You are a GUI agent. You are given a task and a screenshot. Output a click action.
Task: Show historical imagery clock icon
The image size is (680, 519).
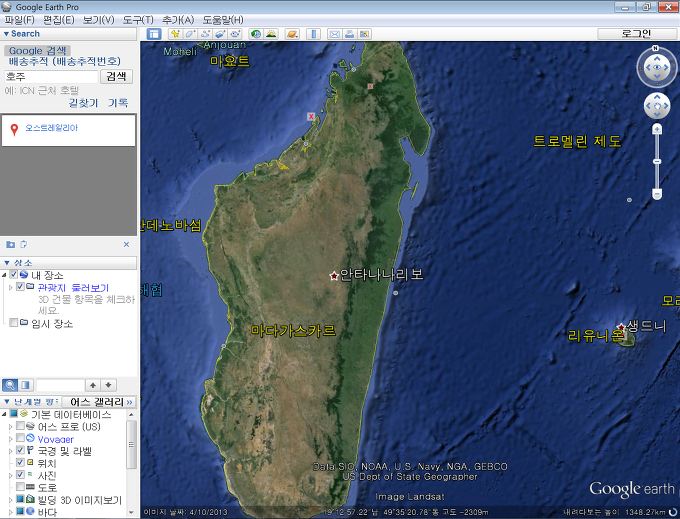256,34
